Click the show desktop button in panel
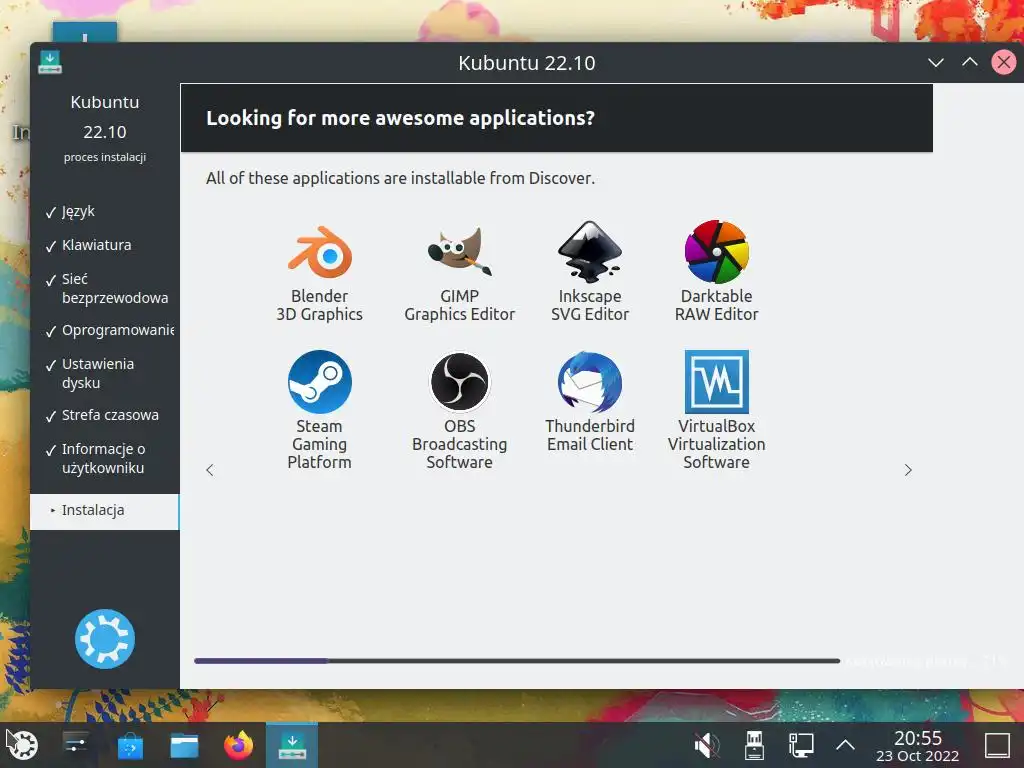Image resolution: width=1024 pixels, height=768 pixels. coord(997,745)
